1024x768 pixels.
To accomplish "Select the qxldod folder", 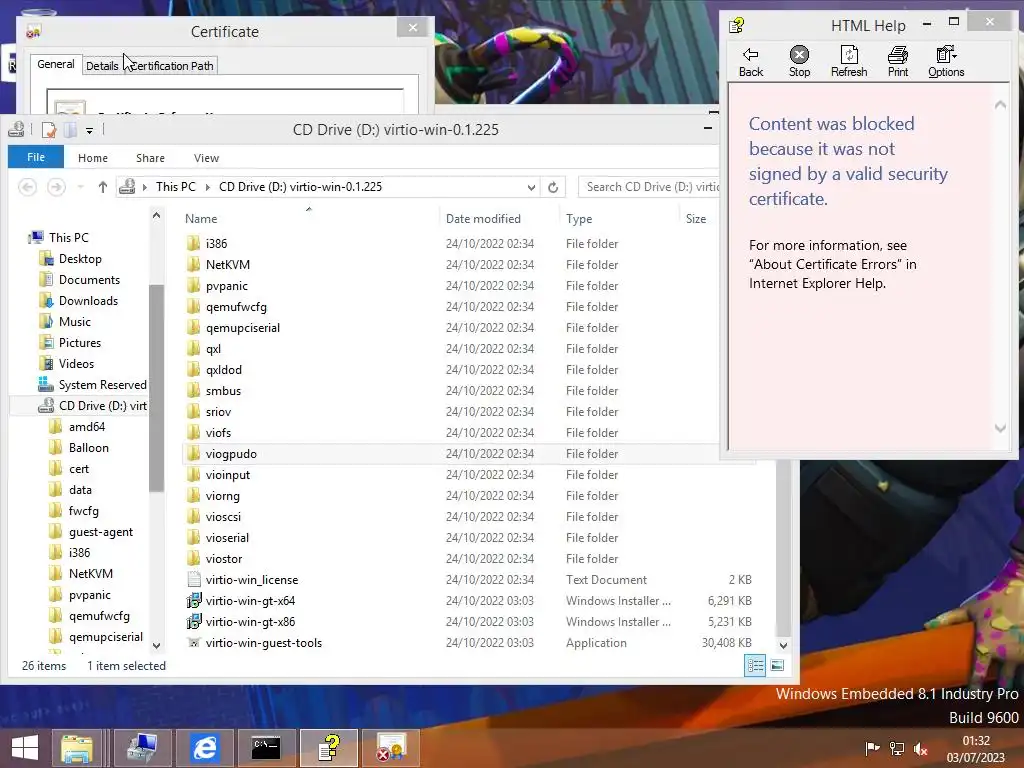I will (x=223, y=370).
